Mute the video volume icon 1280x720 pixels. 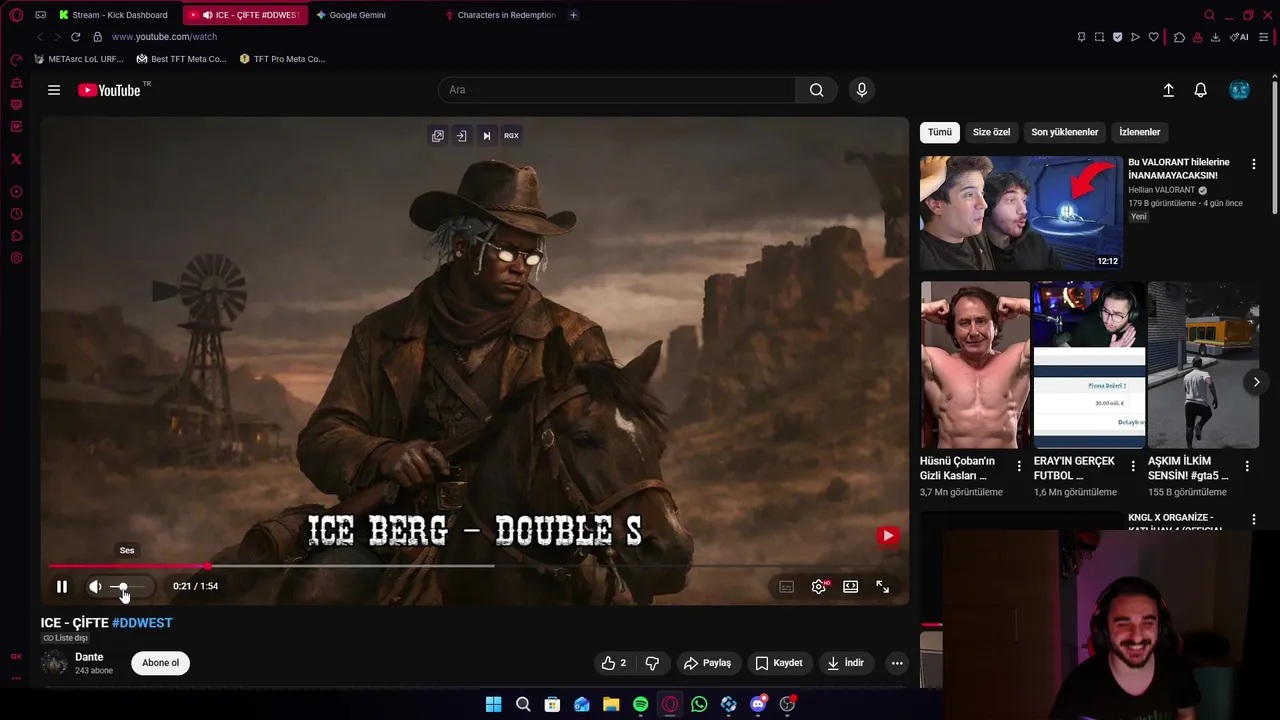[95, 587]
